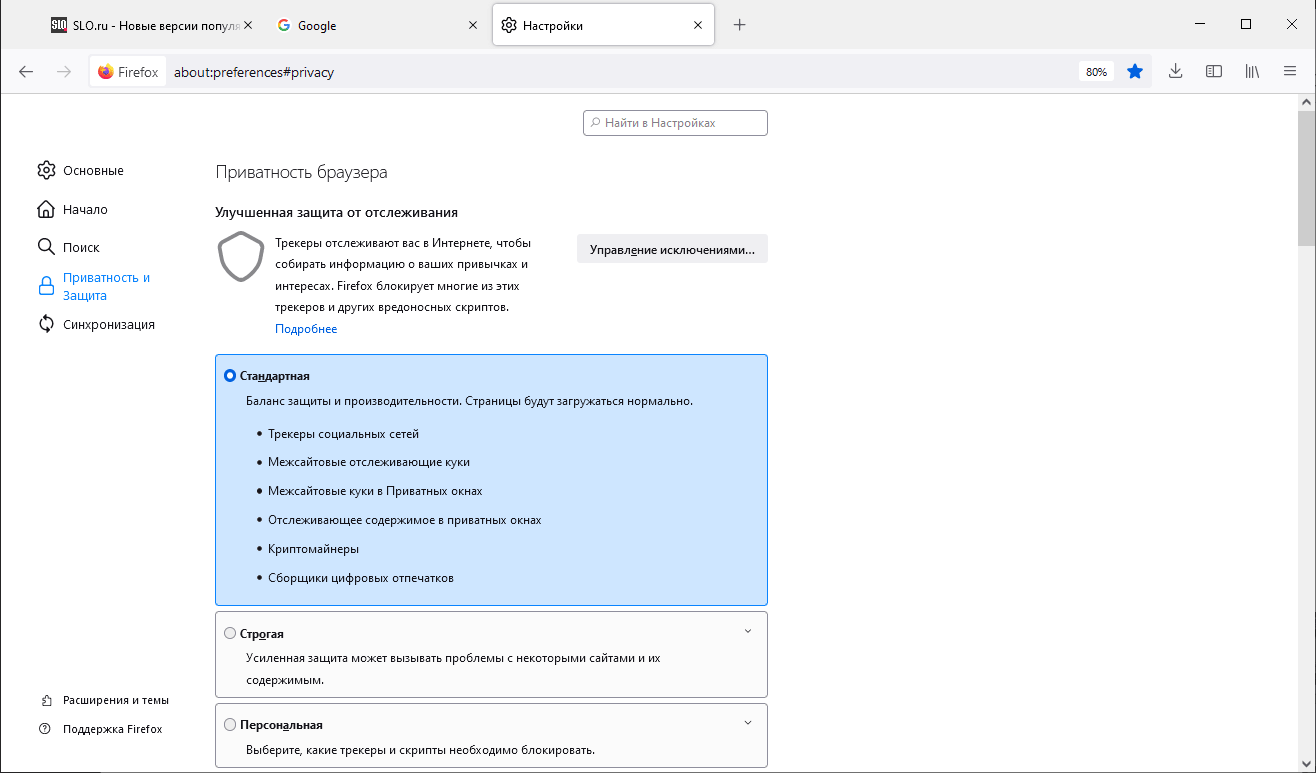The image size is (1316, 773).
Task: Minimize the Firefox window
Action: [1200, 24]
